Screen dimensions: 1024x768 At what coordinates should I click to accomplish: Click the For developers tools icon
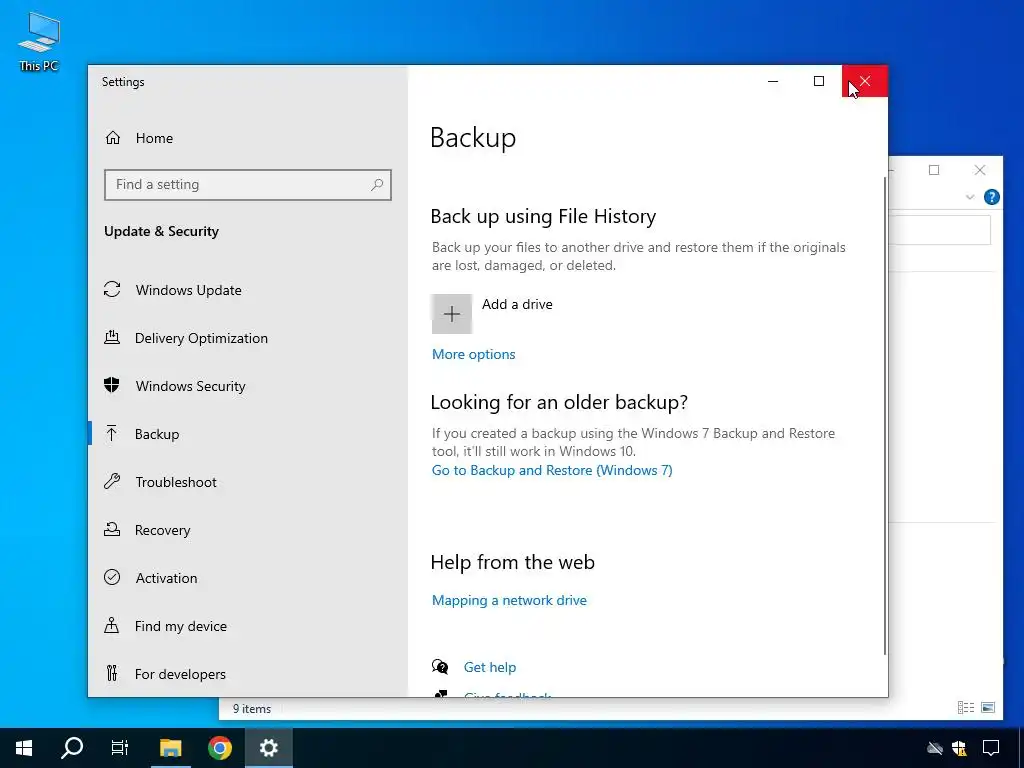[x=112, y=673]
